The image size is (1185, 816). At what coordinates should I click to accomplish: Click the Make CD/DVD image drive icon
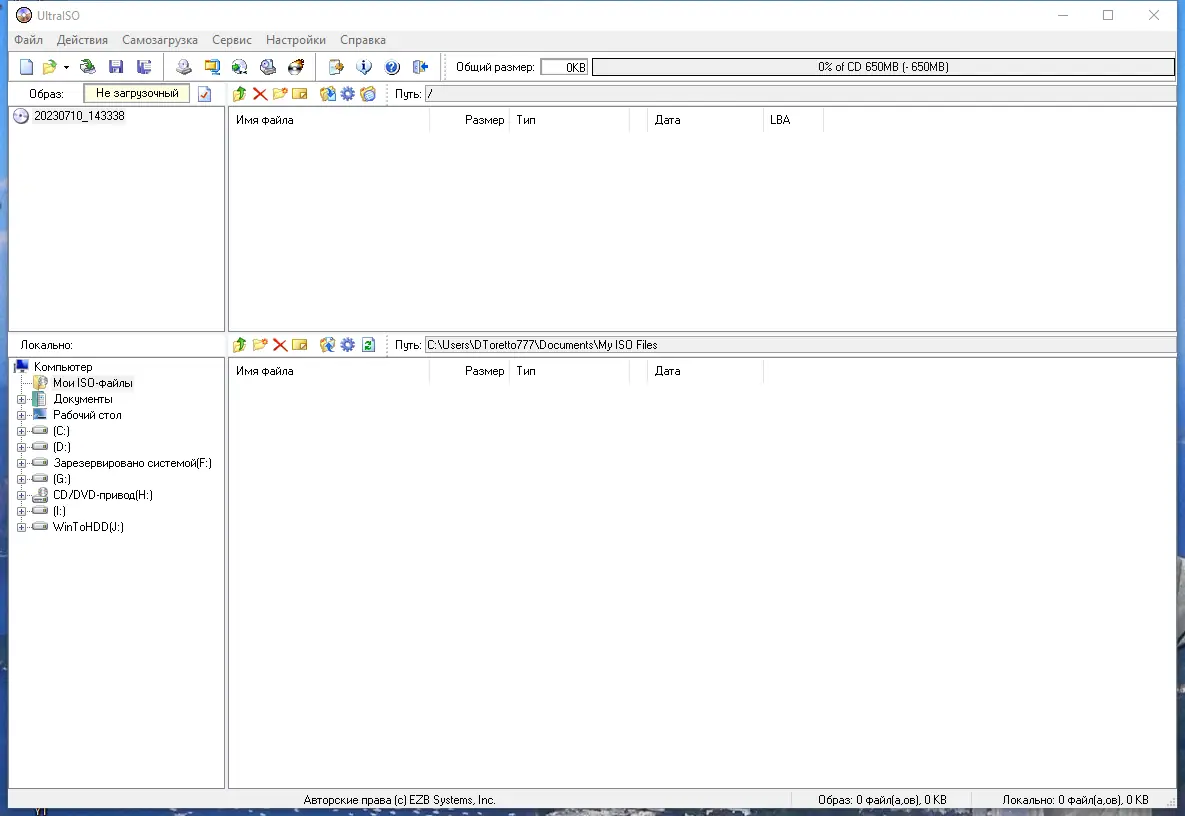point(184,67)
